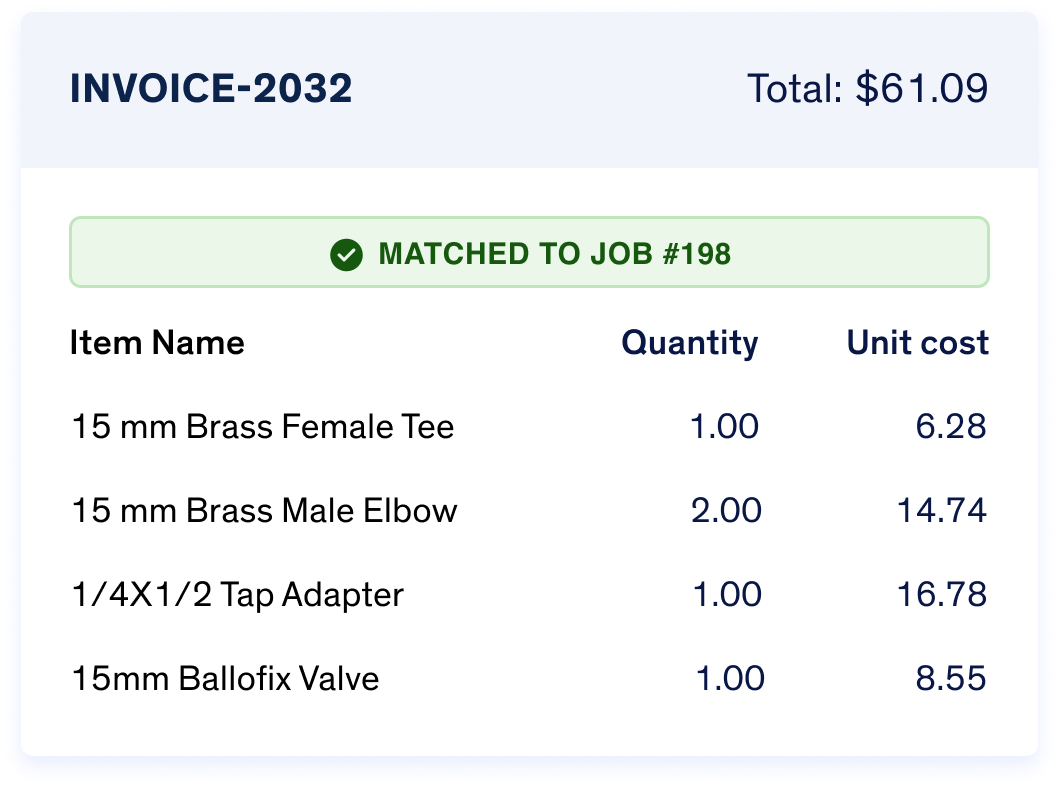The width and height of the screenshot is (1059, 786).
Task: Open the Matched to Job #198 banner
Action: click(530, 252)
